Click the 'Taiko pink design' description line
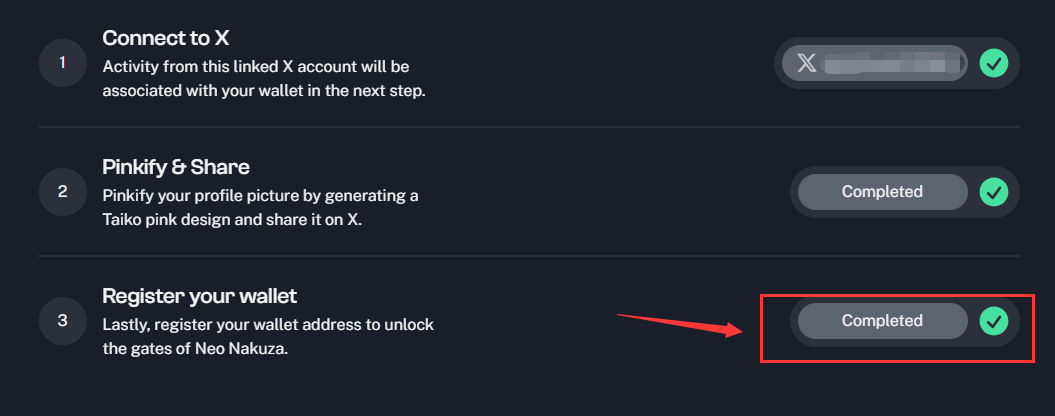 pos(232,220)
